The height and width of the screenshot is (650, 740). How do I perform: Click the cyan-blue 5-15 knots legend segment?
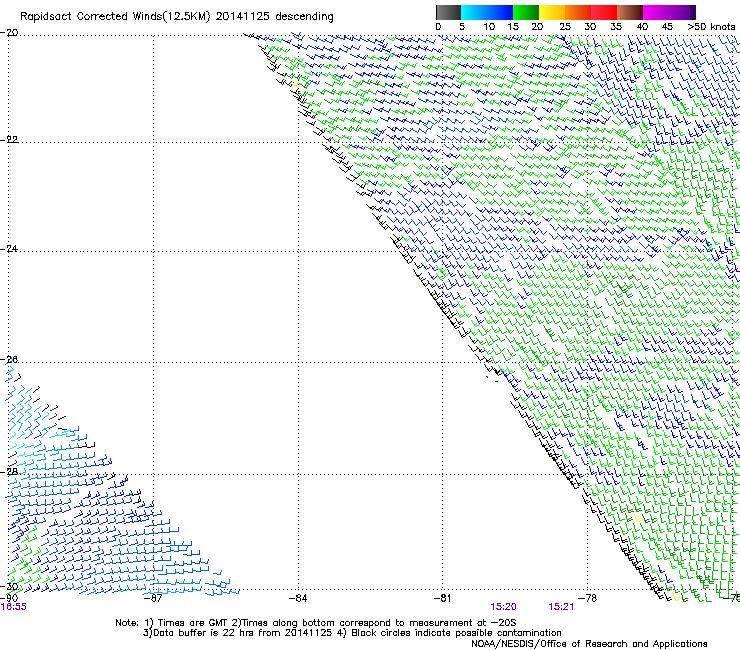(487, 12)
